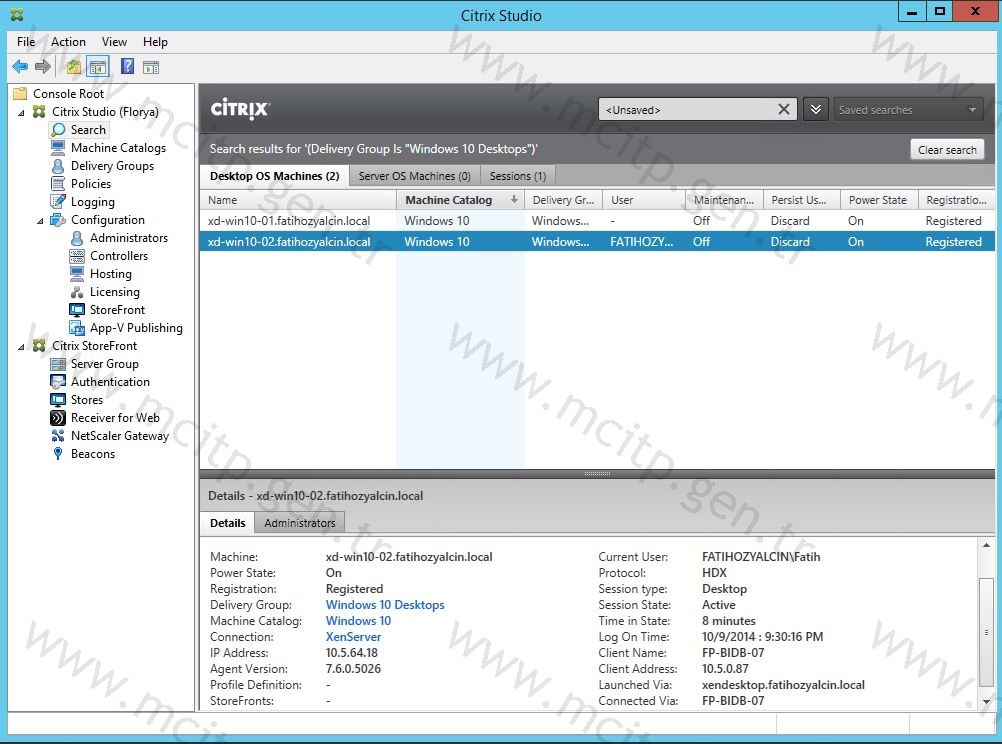Viewport: 1002px width, 744px height.
Task: Sort by the Maintenan... column header
Action: [x=725, y=200]
